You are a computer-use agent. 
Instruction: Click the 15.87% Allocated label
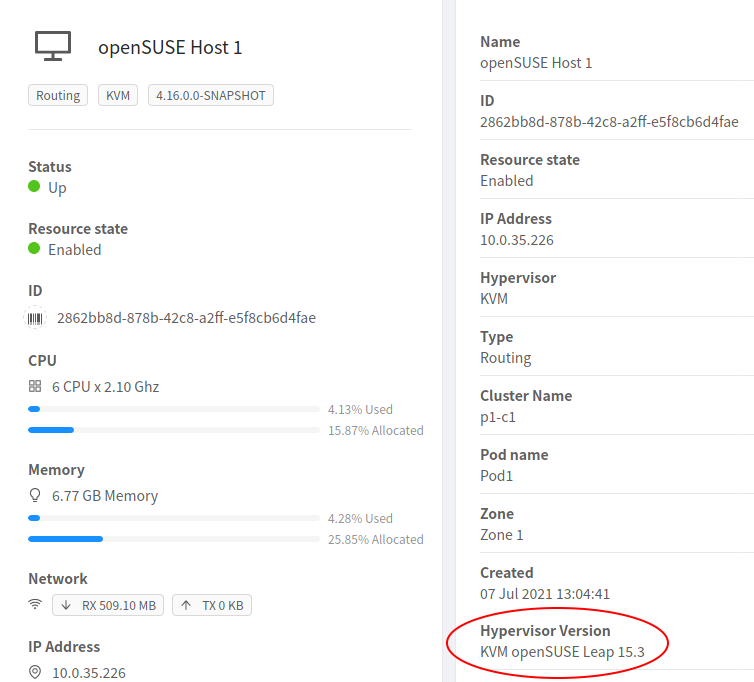click(x=376, y=430)
